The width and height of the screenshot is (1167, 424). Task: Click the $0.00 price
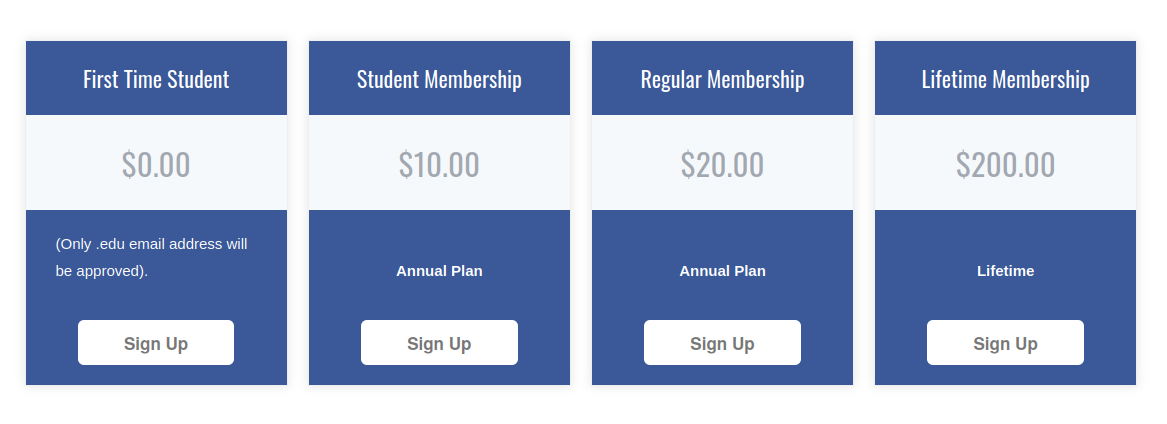click(156, 164)
